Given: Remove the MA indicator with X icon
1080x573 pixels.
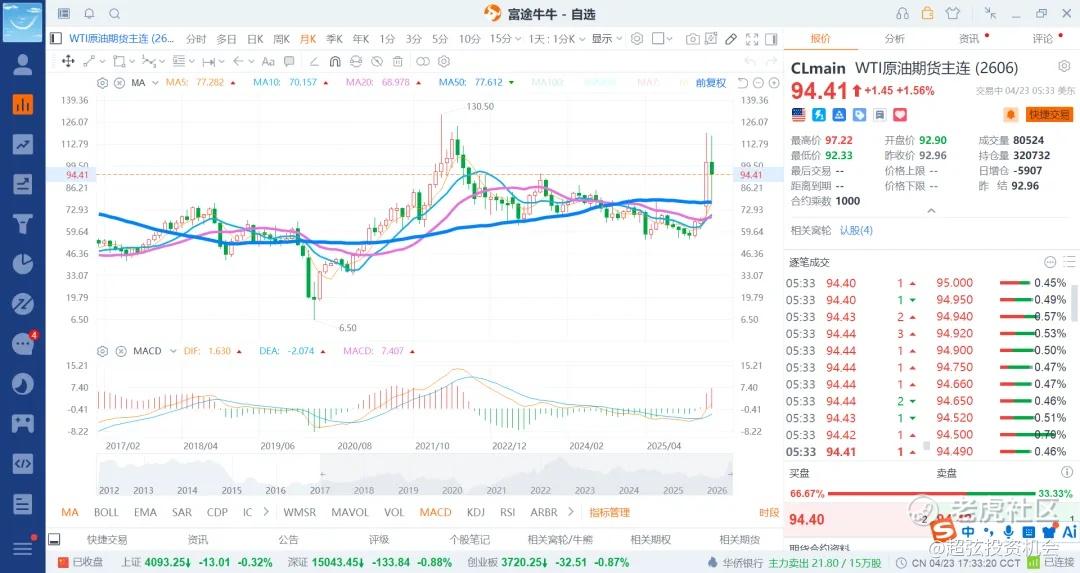Looking at the screenshot, I should pos(119,83).
